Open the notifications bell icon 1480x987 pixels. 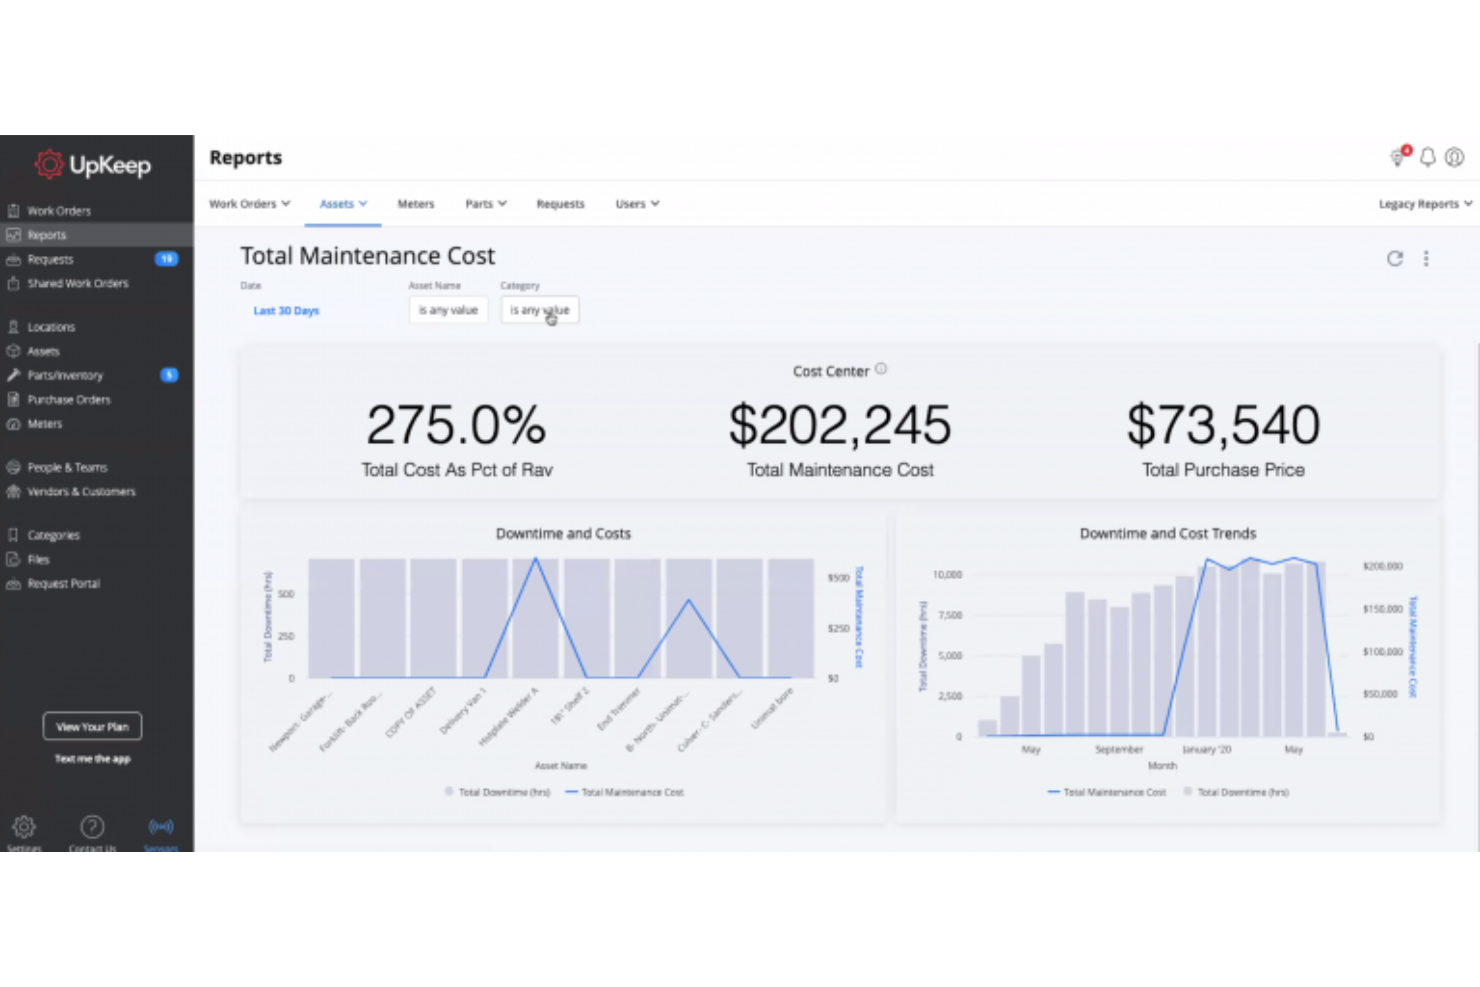coord(1427,157)
